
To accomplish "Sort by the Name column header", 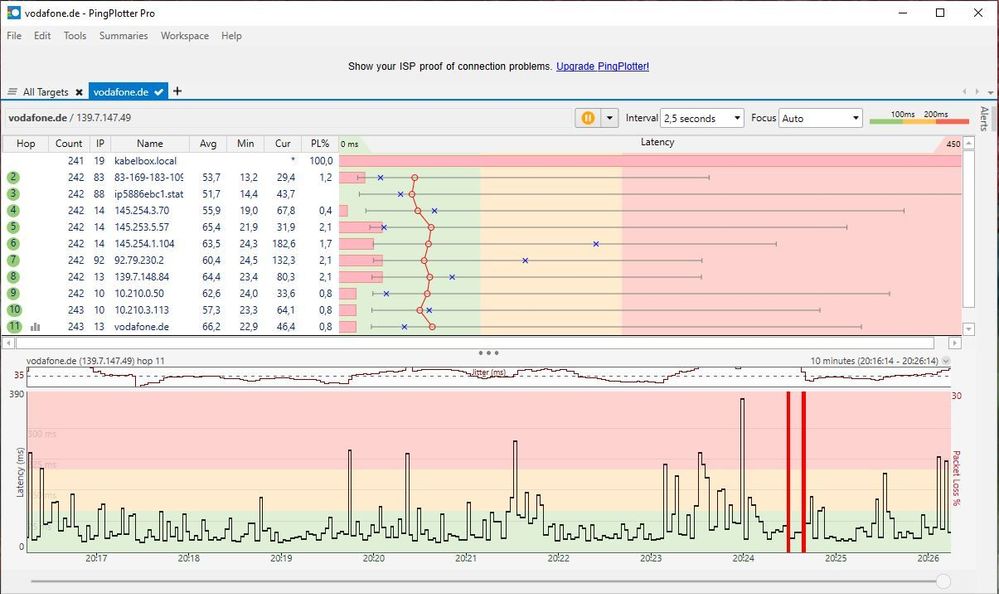I will (x=150, y=143).
